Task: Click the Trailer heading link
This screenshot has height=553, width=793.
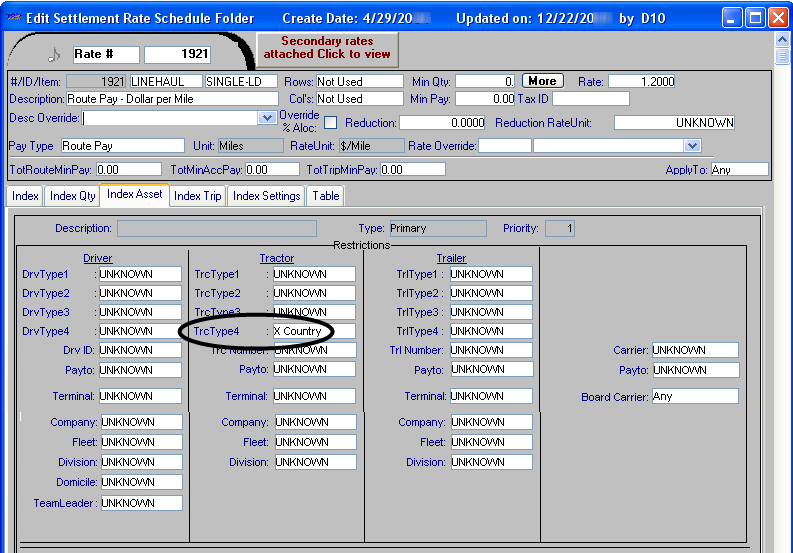Action: point(451,258)
